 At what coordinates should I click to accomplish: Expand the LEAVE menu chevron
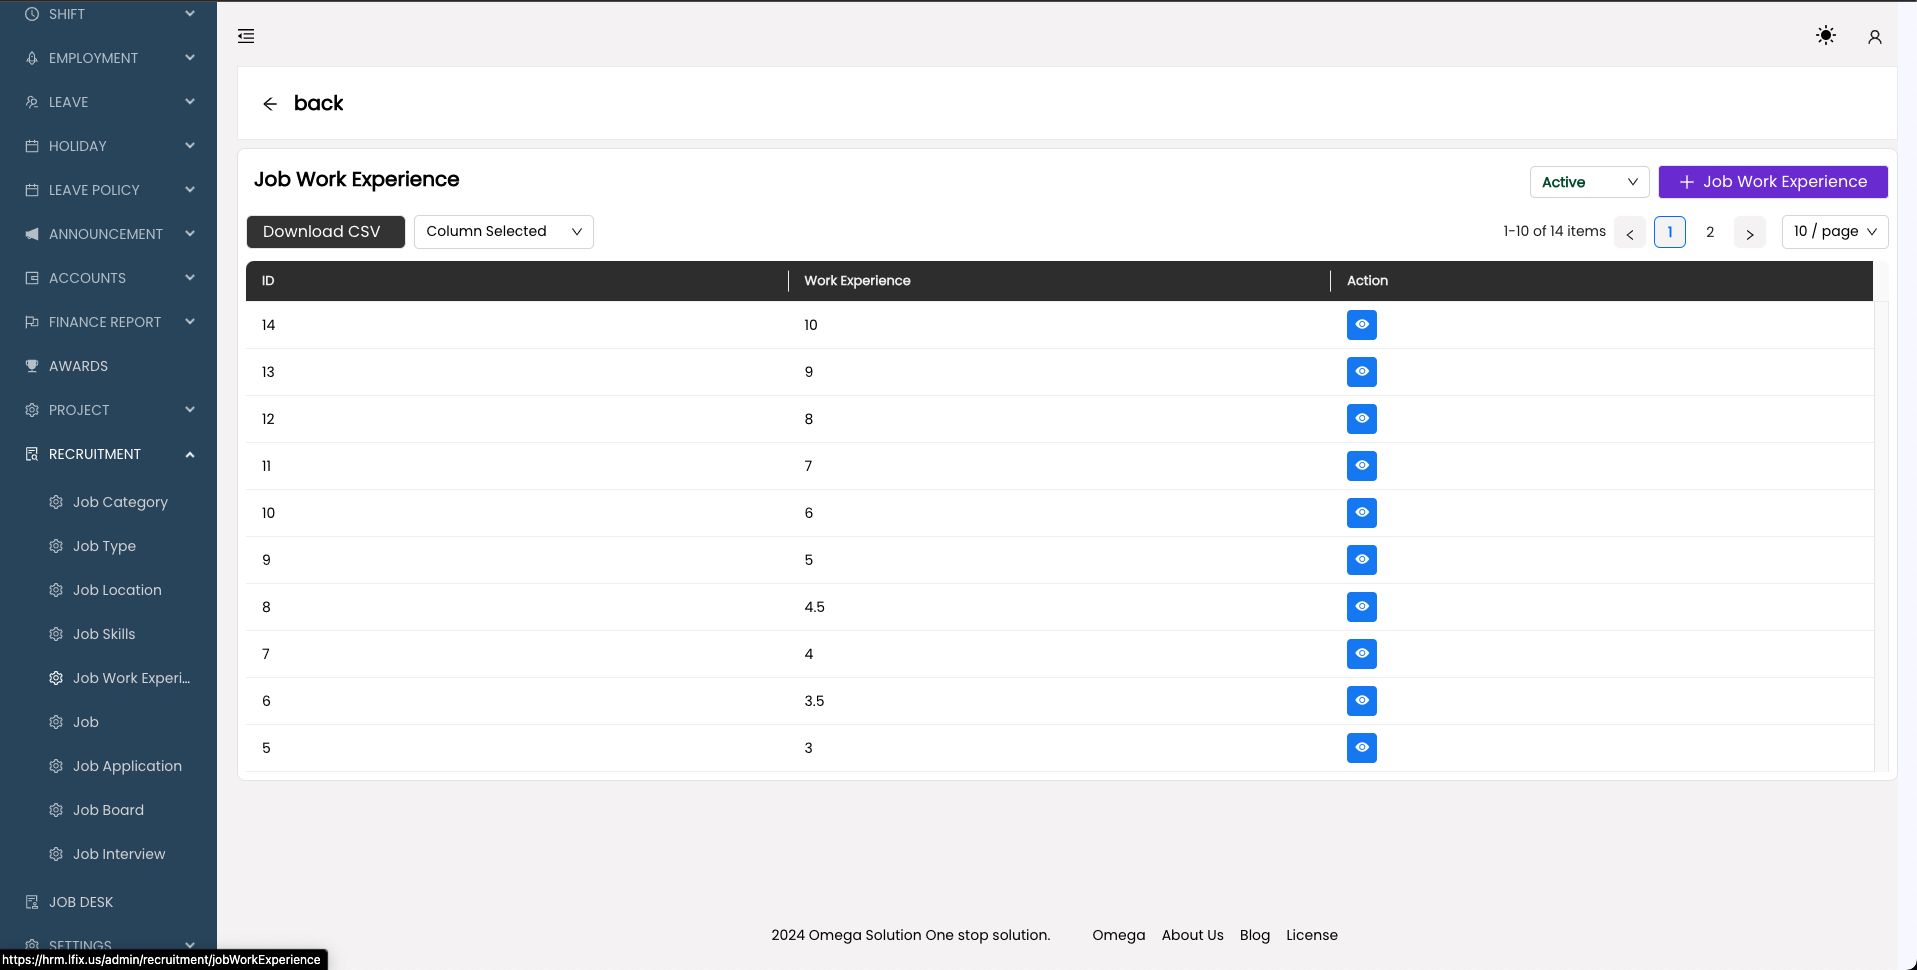pyautogui.click(x=190, y=102)
